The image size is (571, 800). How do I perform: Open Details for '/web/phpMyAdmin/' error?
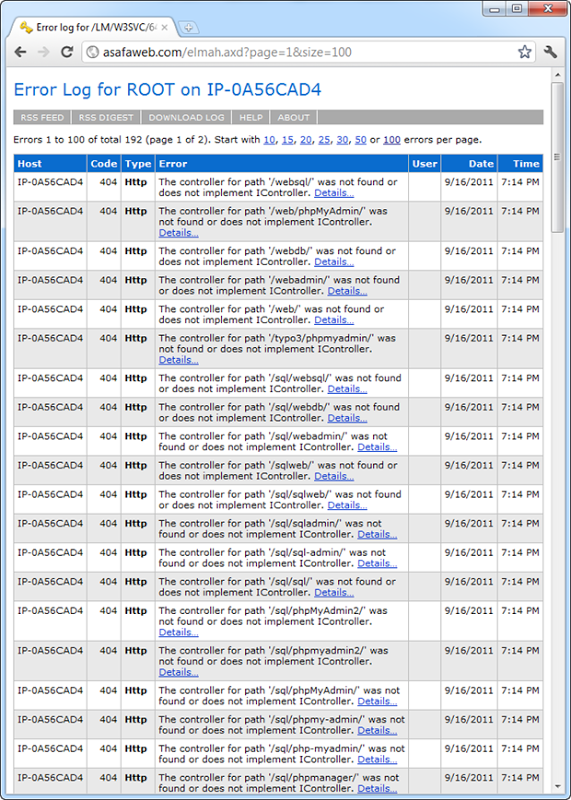pos(179,233)
